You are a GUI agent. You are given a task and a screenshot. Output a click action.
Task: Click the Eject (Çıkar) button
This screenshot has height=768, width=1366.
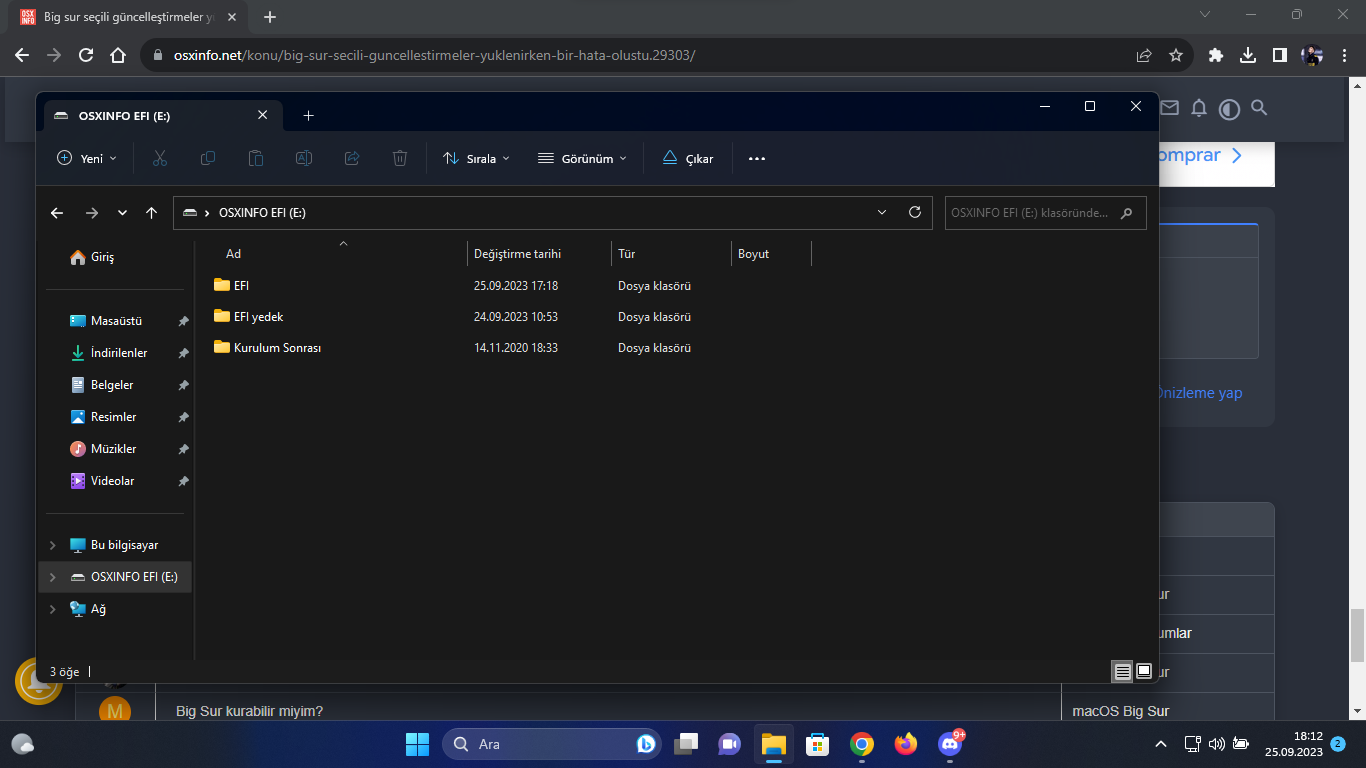[x=688, y=158]
